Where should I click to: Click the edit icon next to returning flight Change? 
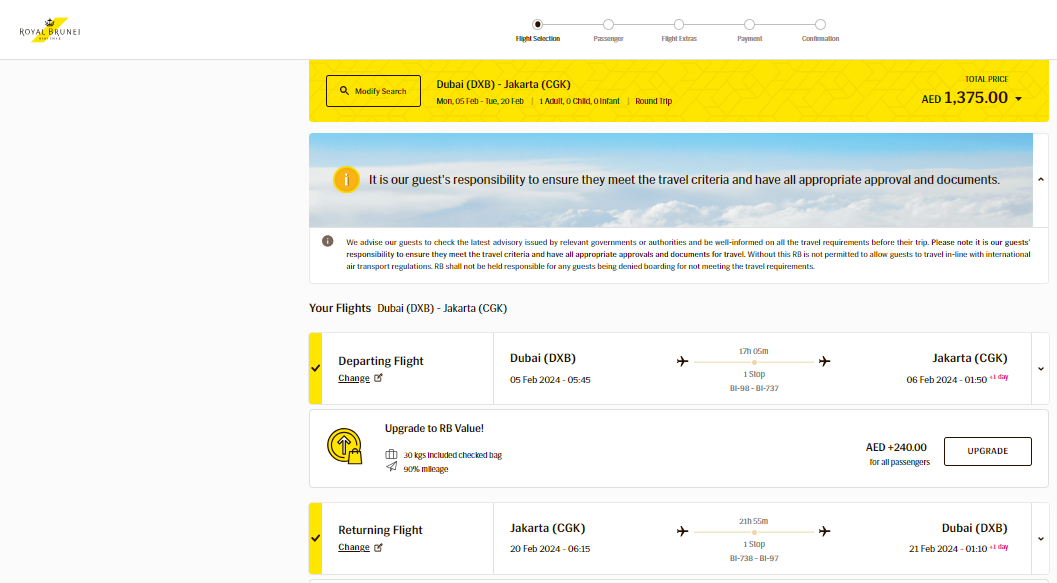[378, 547]
